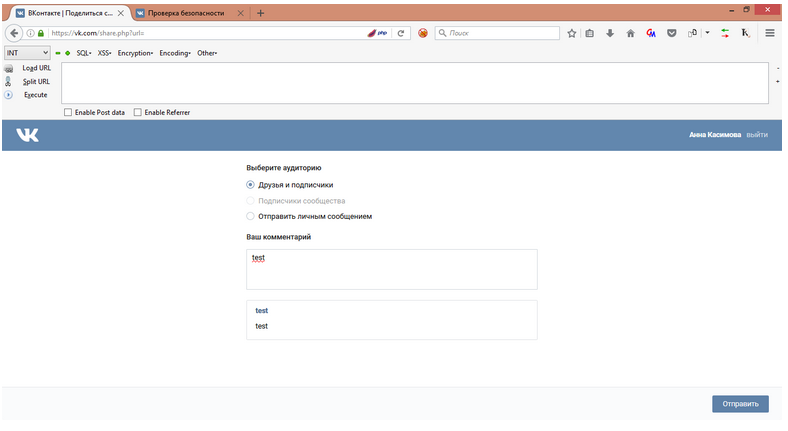The height and width of the screenshot is (431, 788).
Task: Go back with the browser back arrow
Action: click(x=14, y=33)
